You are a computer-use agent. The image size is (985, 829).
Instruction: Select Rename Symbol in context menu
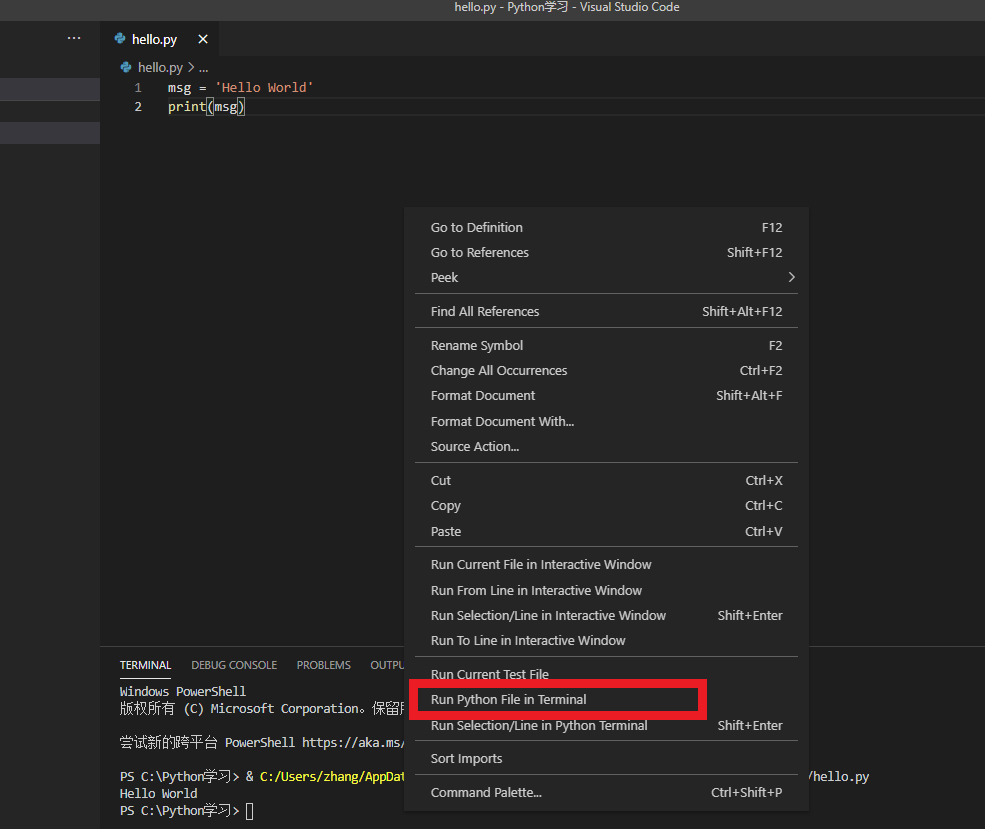[606, 345]
